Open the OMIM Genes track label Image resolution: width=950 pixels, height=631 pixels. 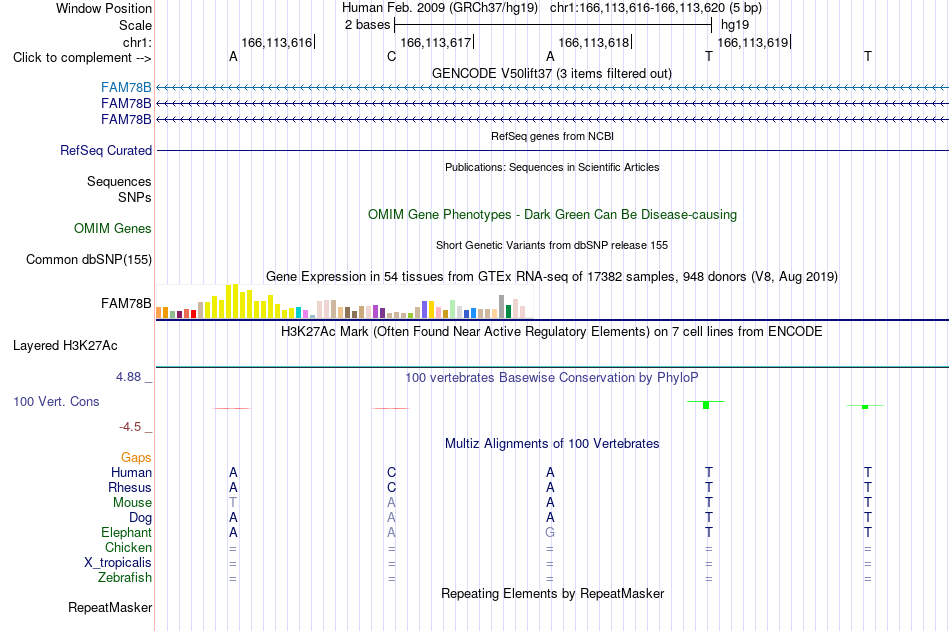pyautogui.click(x=113, y=229)
